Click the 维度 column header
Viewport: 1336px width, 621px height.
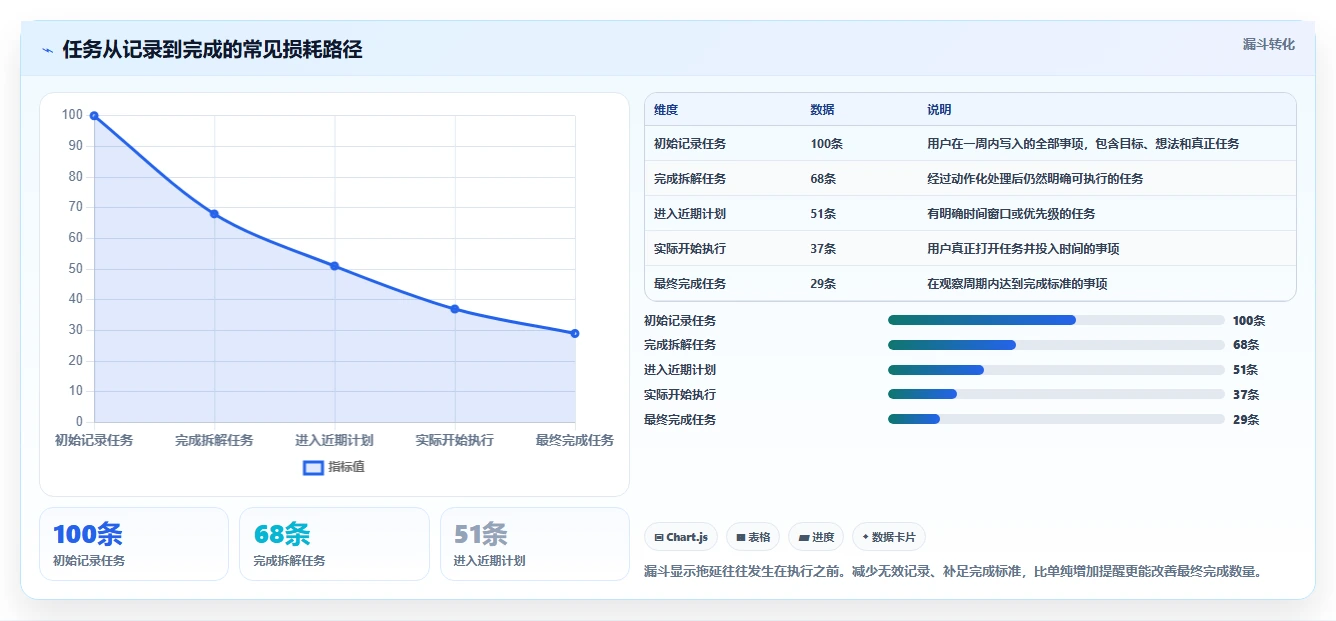pyautogui.click(x=666, y=110)
